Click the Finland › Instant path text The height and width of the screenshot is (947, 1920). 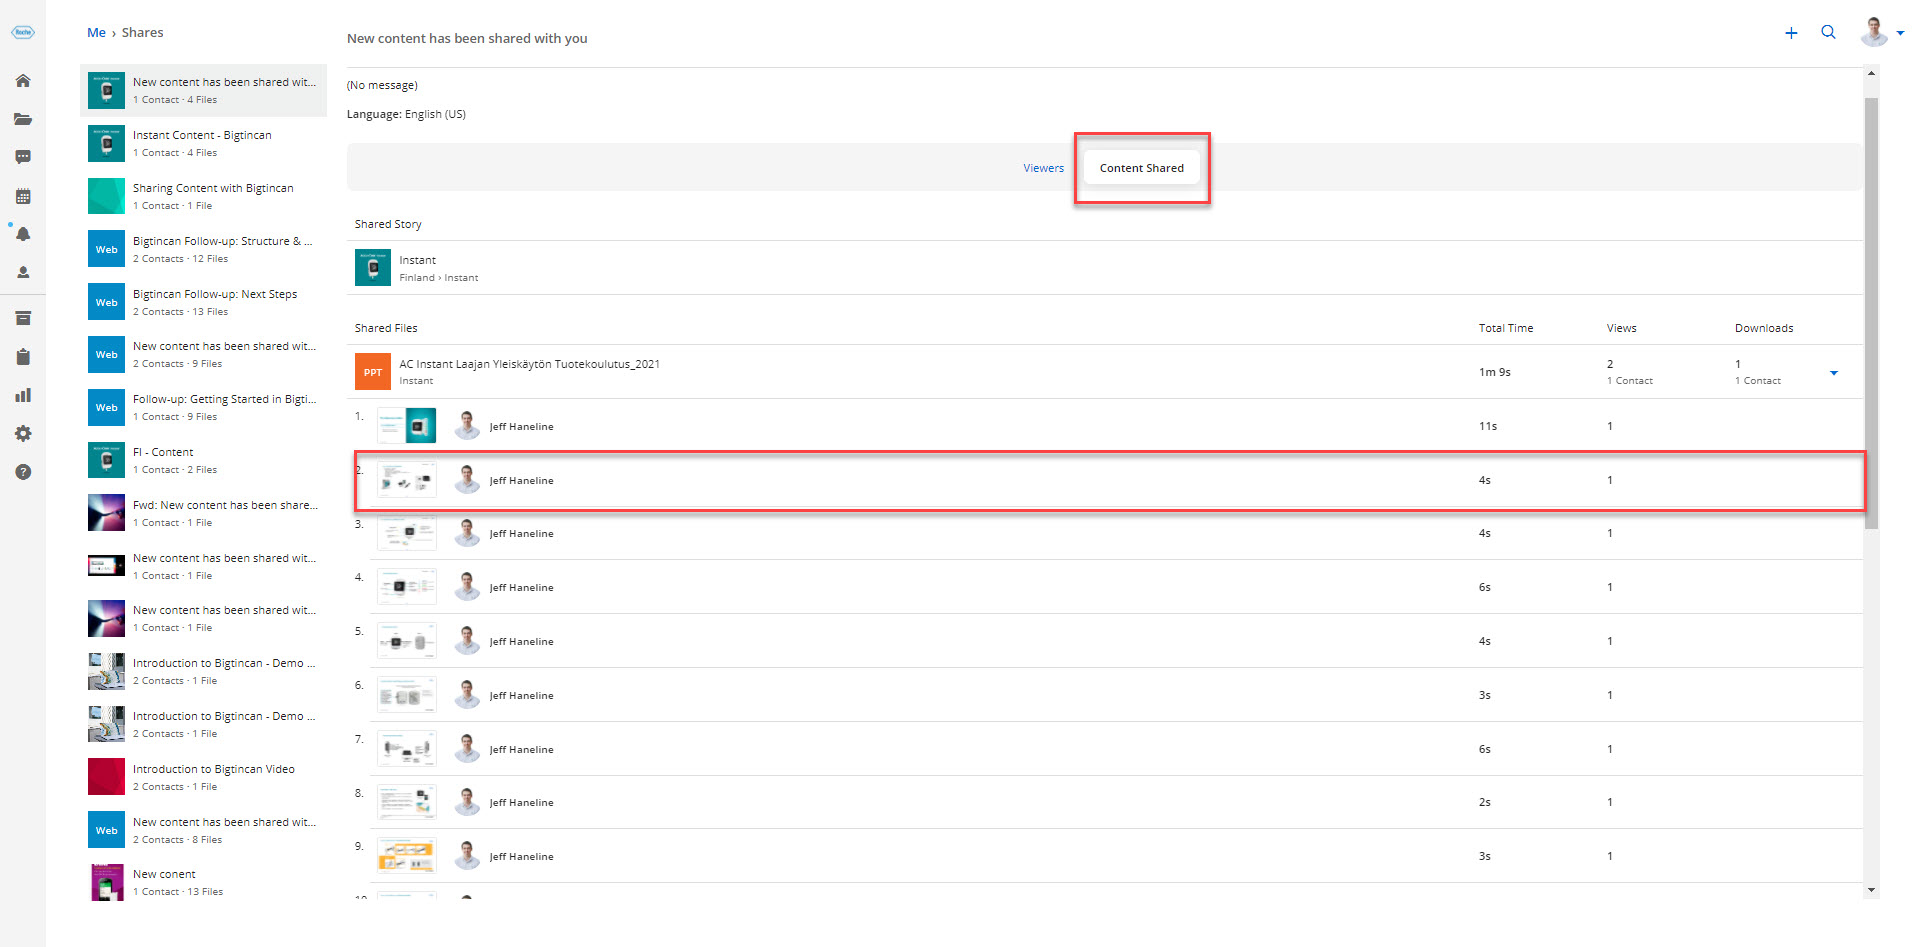click(438, 278)
